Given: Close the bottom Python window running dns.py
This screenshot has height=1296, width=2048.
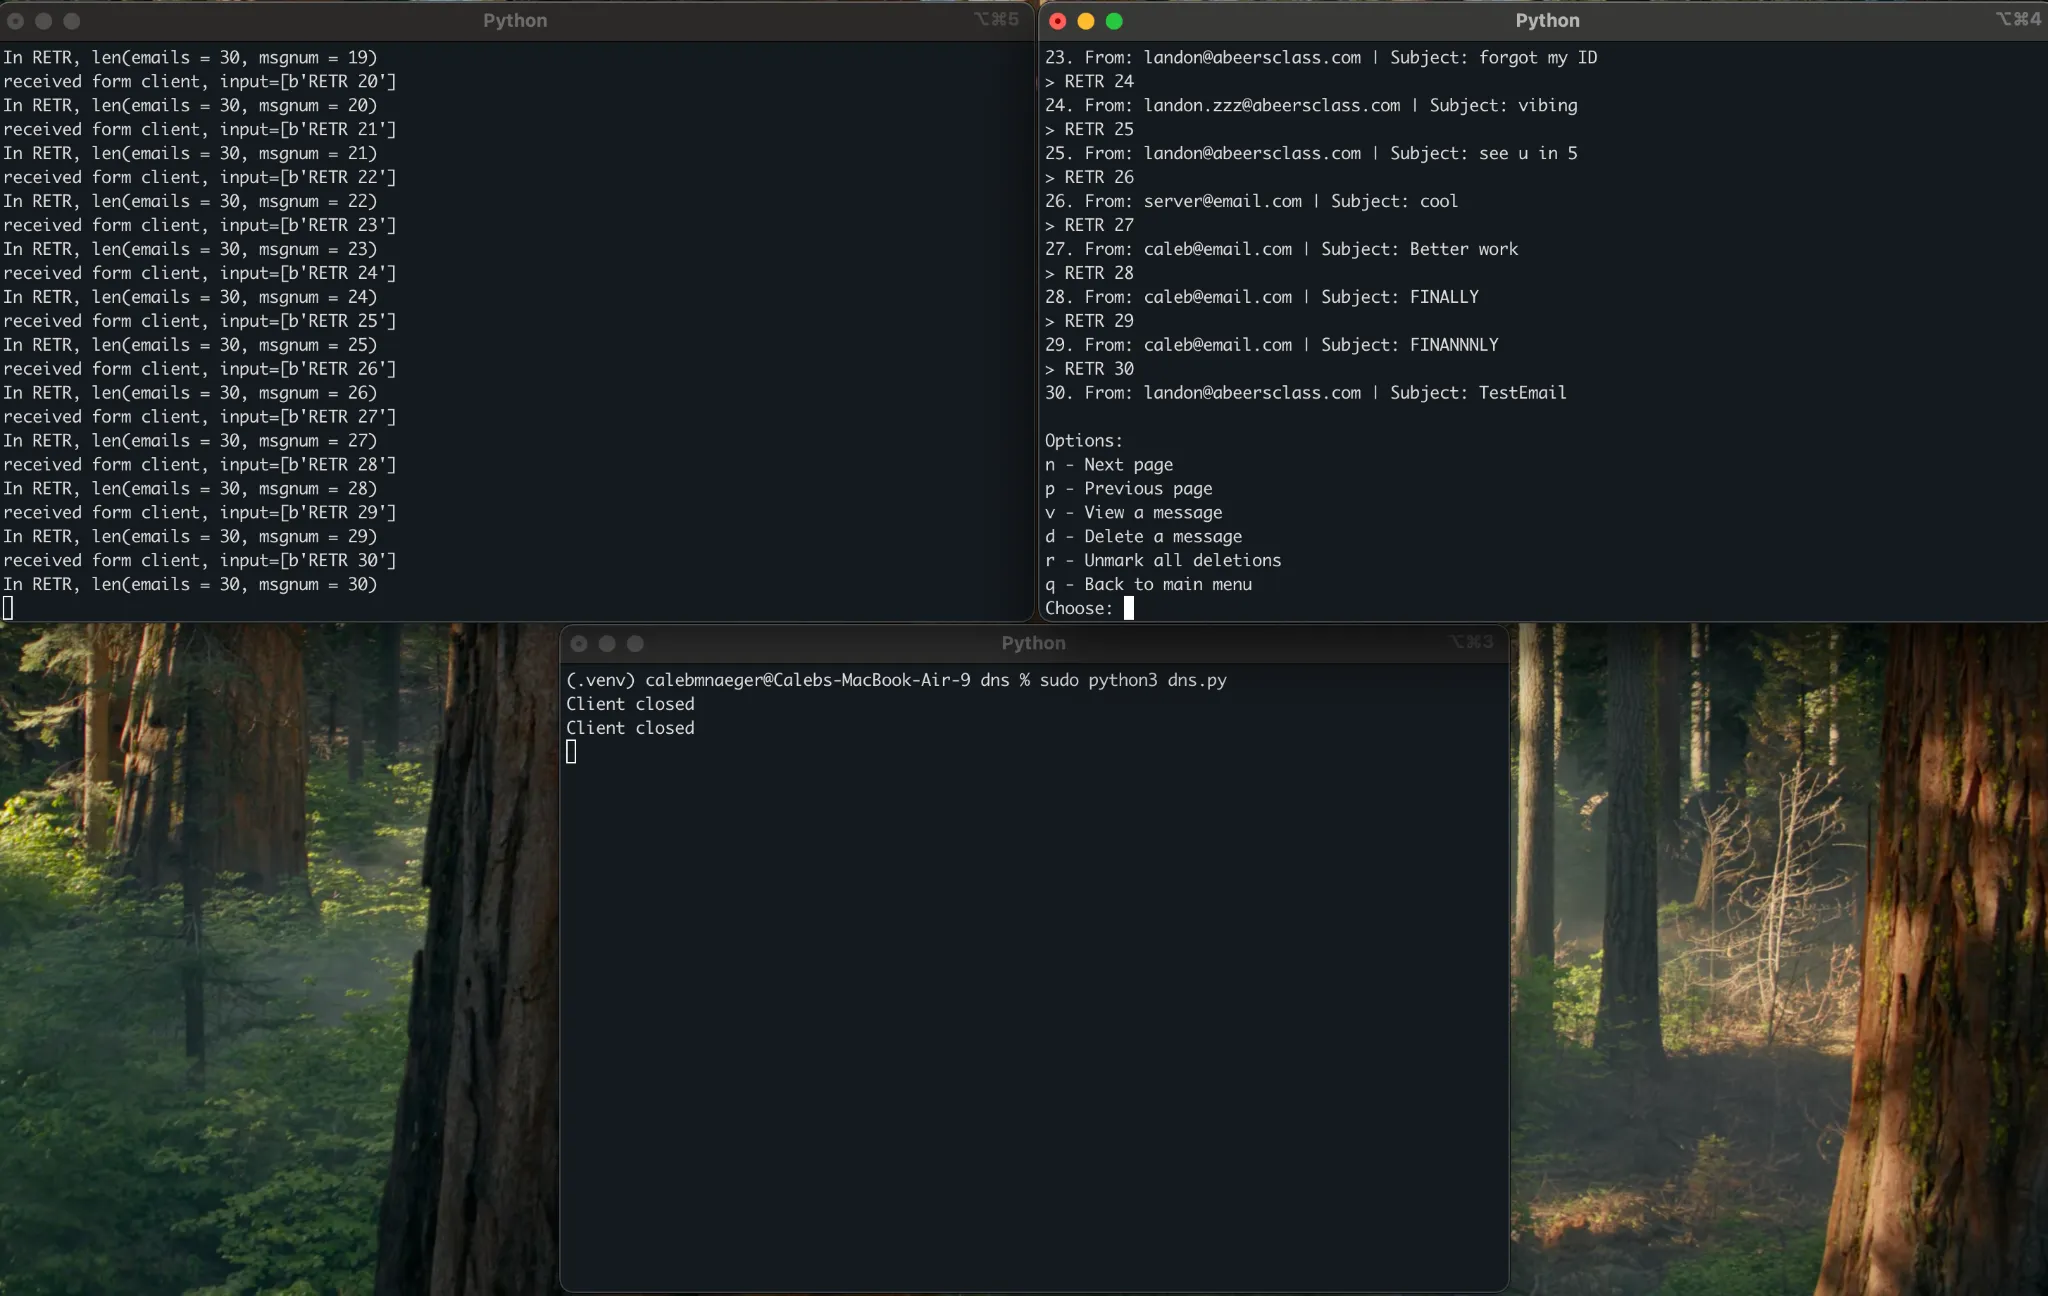Looking at the screenshot, I should 579,644.
